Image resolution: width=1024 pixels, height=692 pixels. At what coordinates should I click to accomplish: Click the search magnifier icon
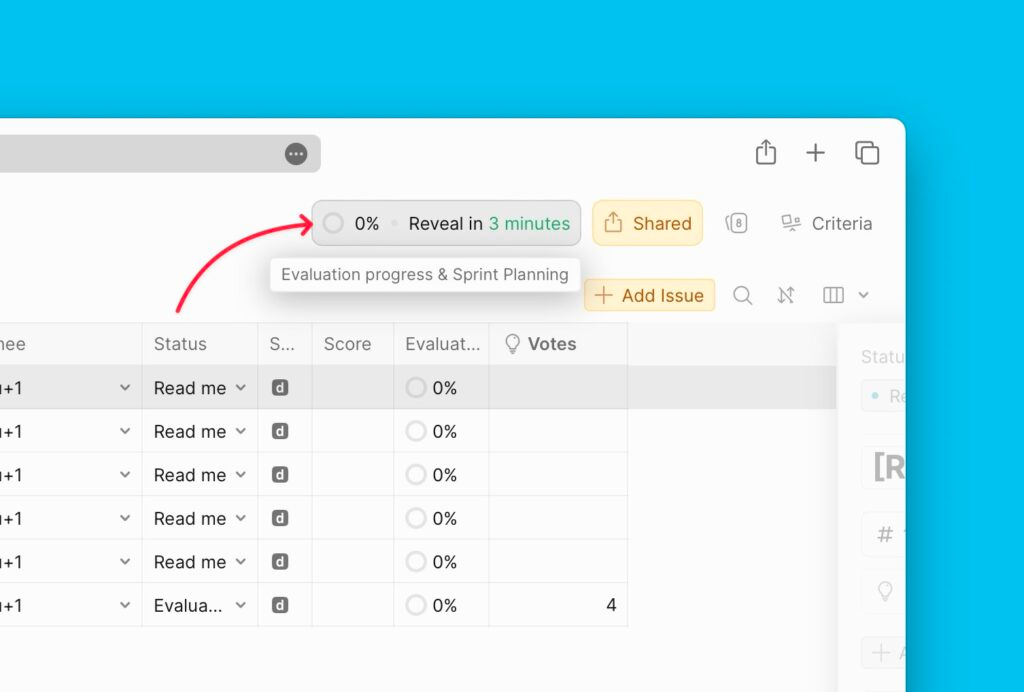[x=742, y=295]
